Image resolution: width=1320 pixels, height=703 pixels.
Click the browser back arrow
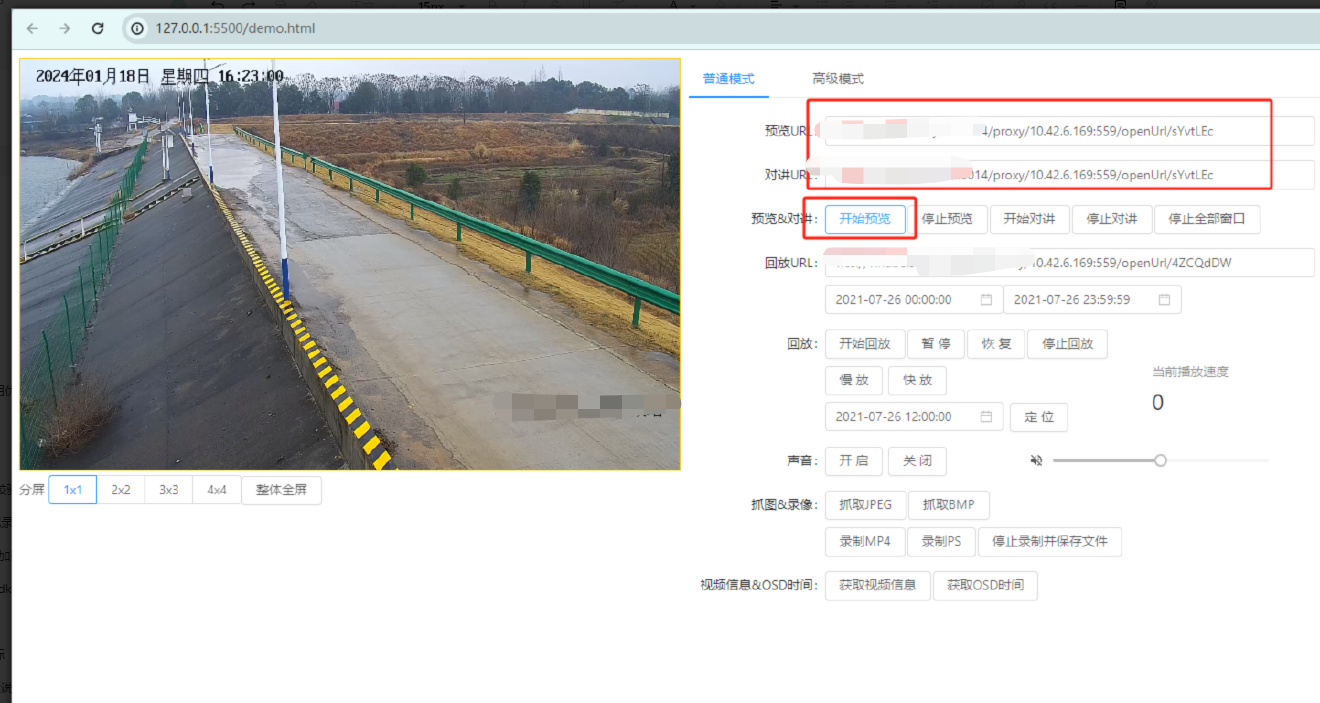(32, 28)
